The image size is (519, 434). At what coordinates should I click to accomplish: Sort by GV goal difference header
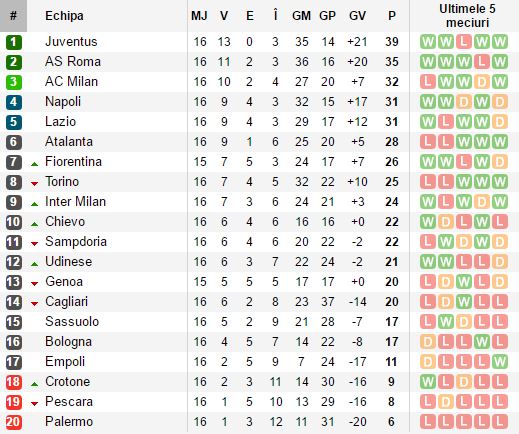click(x=357, y=16)
